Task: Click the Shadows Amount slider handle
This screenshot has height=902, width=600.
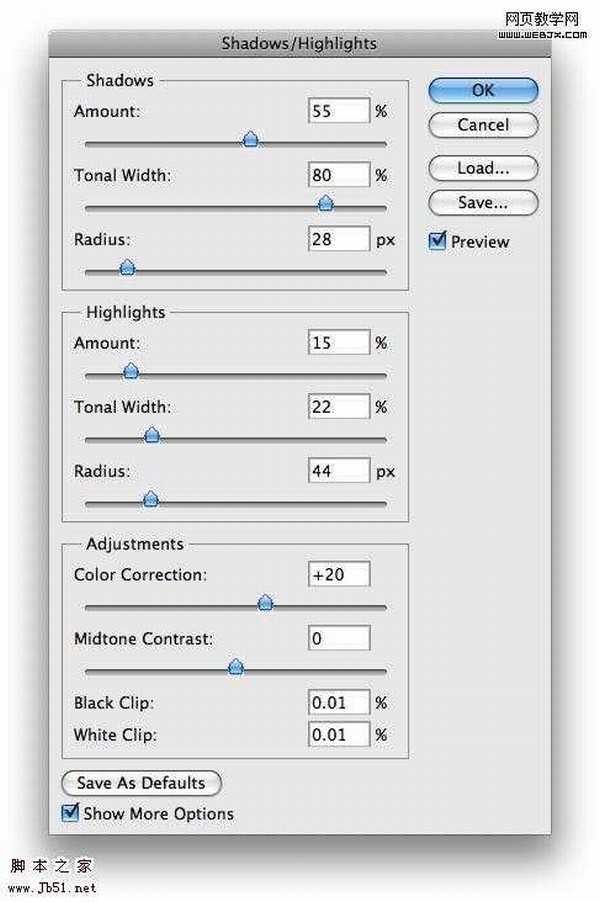Action: tap(251, 140)
